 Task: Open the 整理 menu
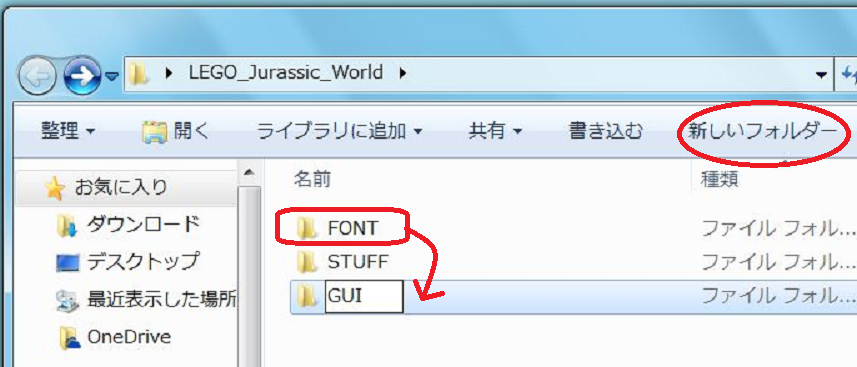point(68,132)
